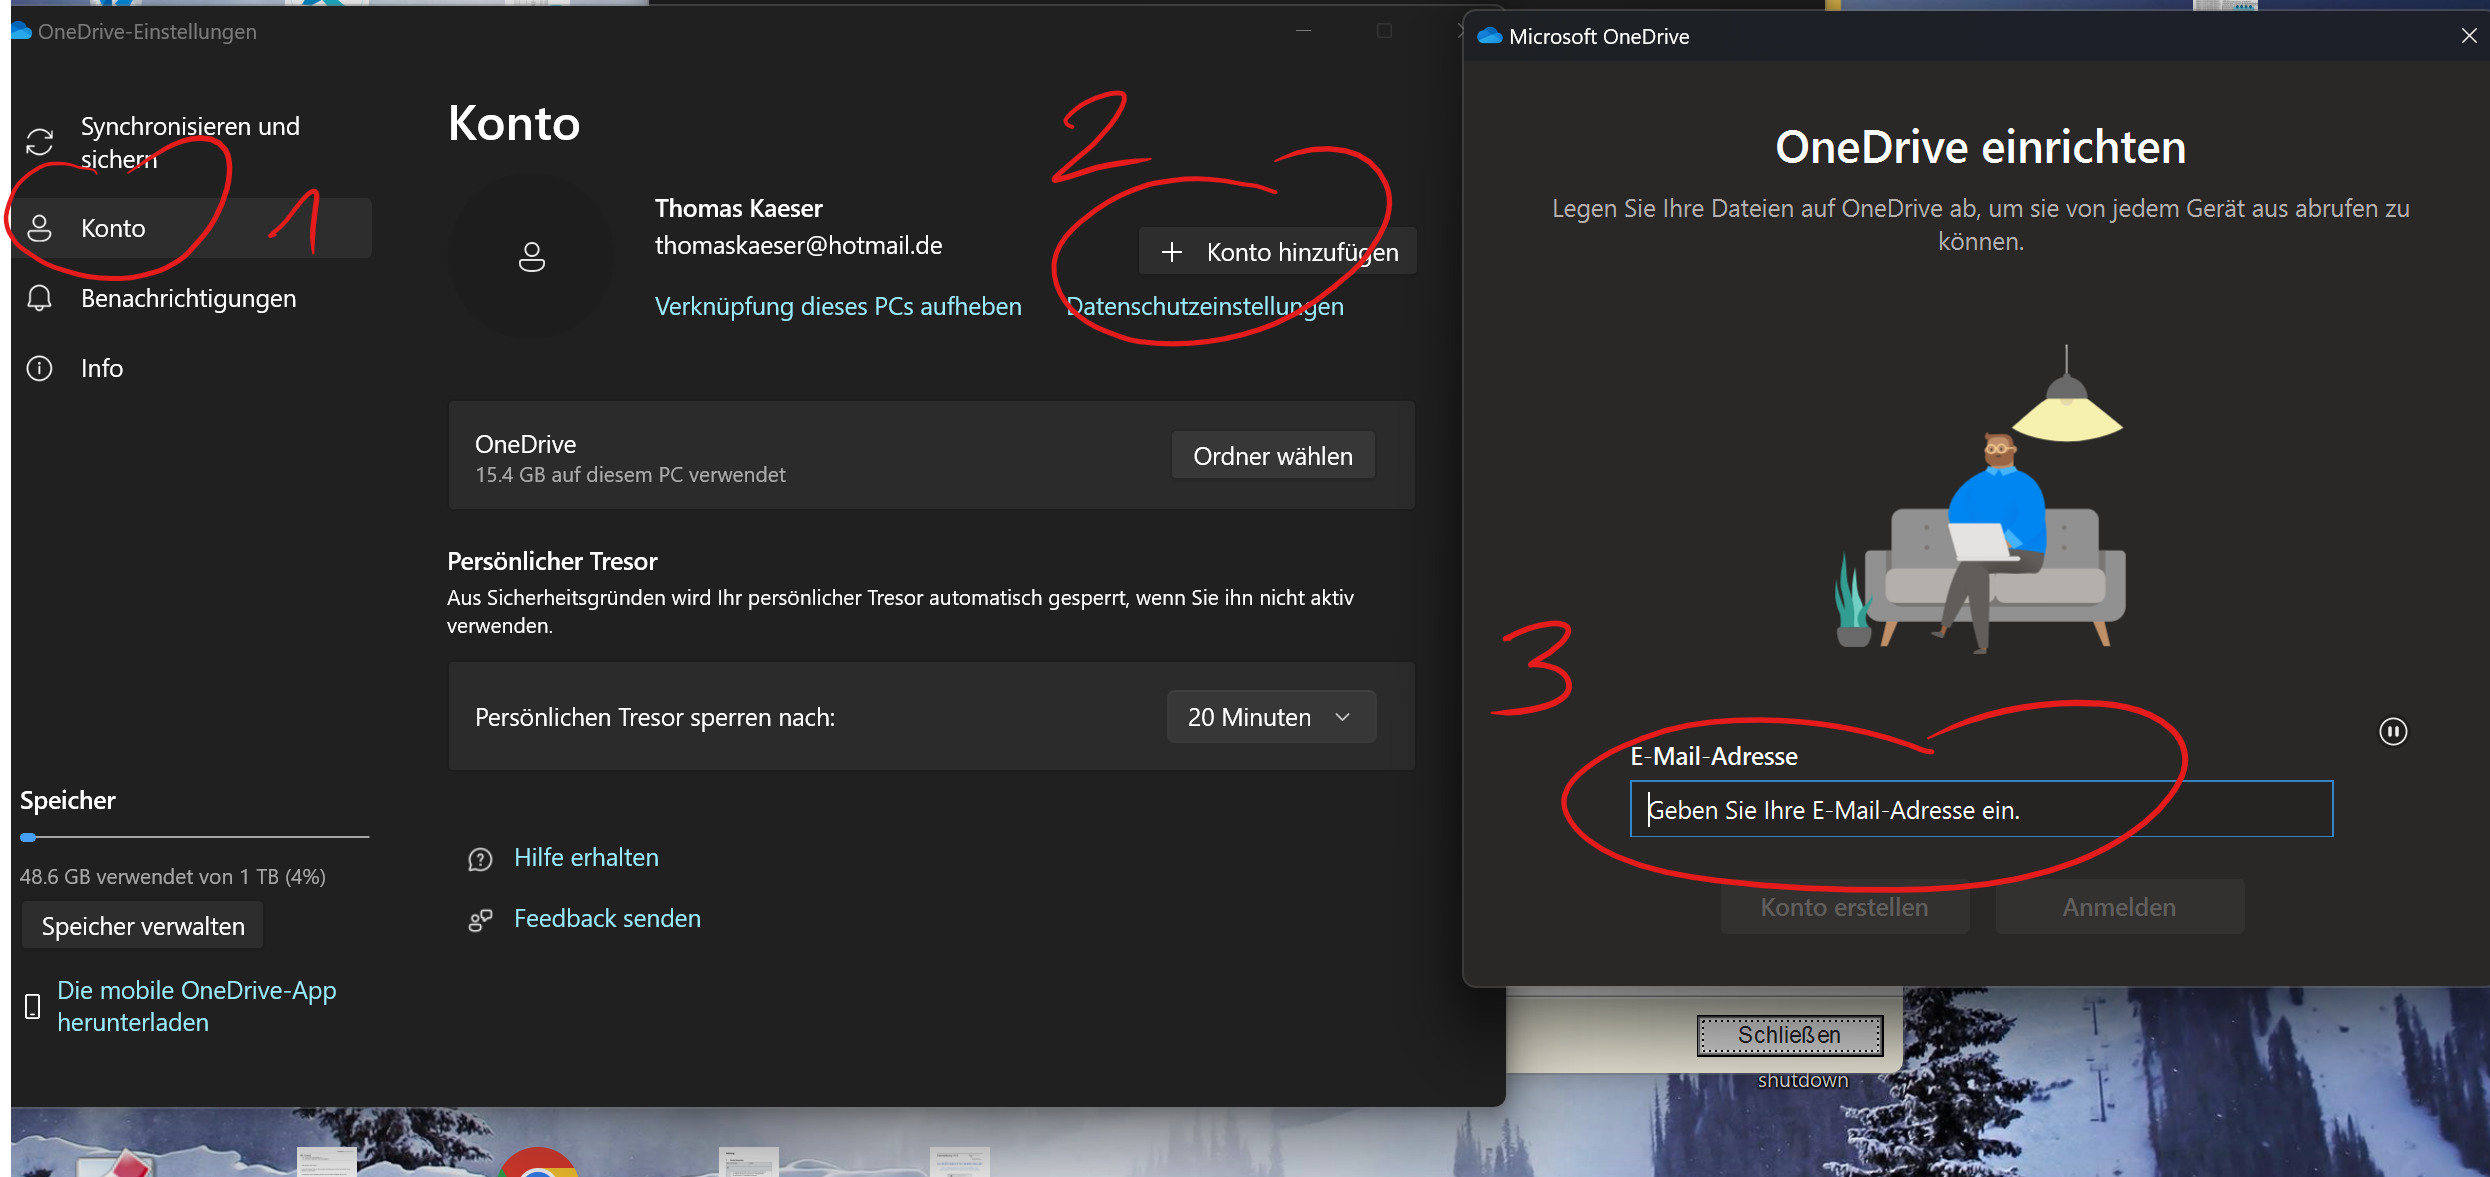
Task: Click the feedback people icon
Action: click(x=480, y=920)
